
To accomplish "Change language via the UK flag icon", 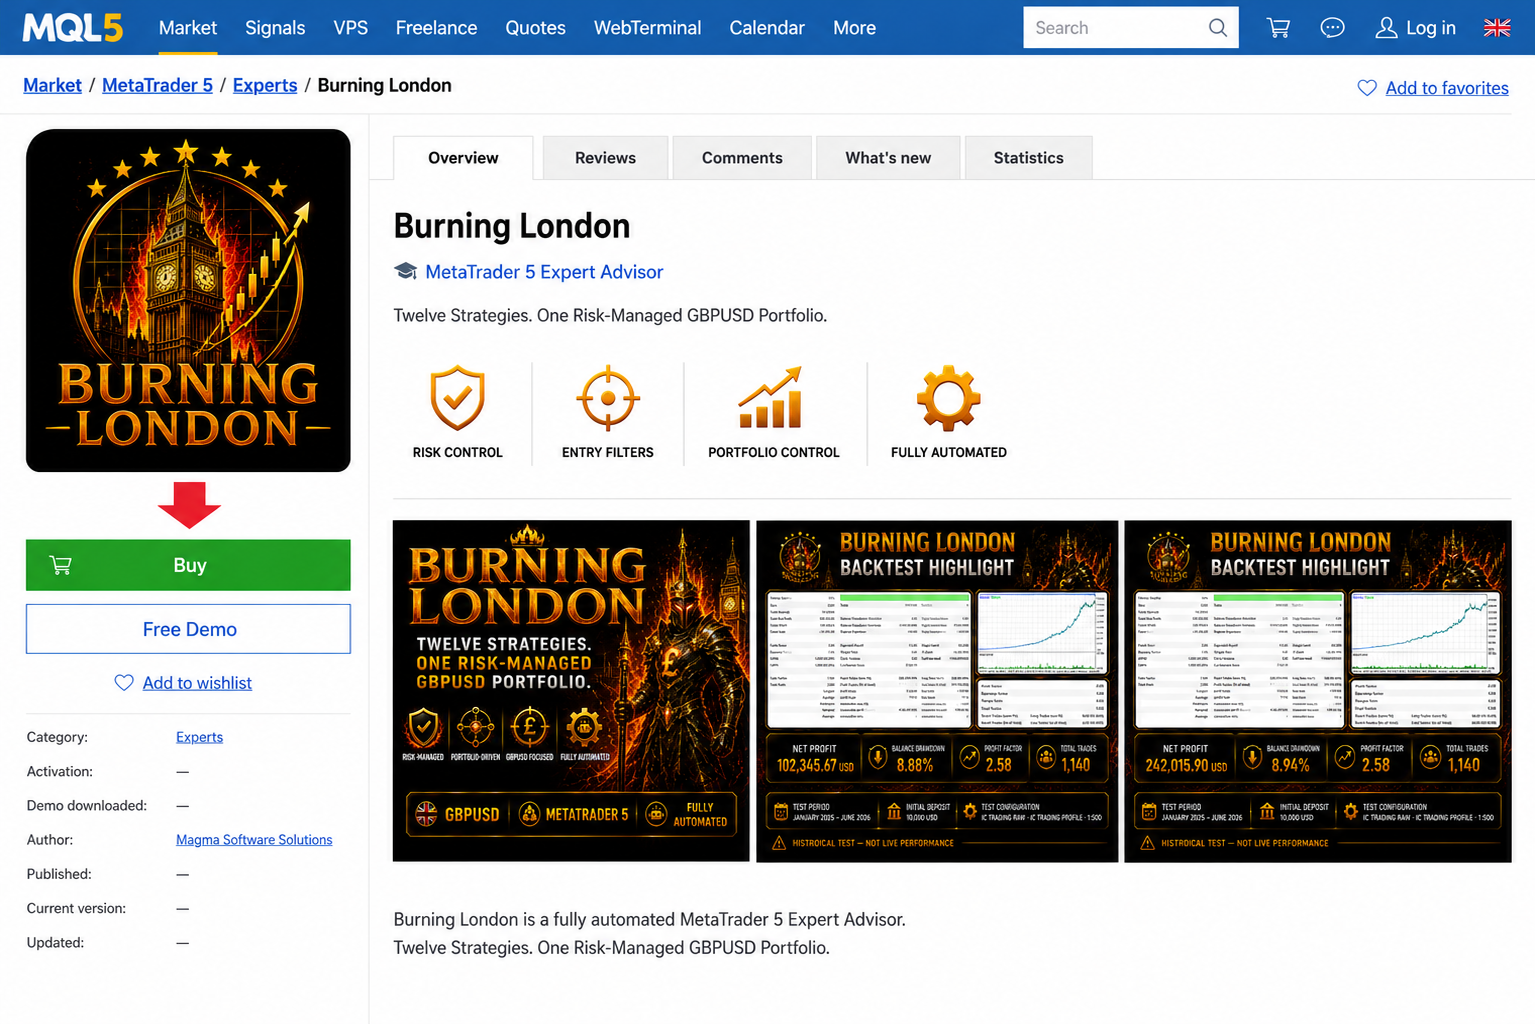I will tap(1497, 28).
